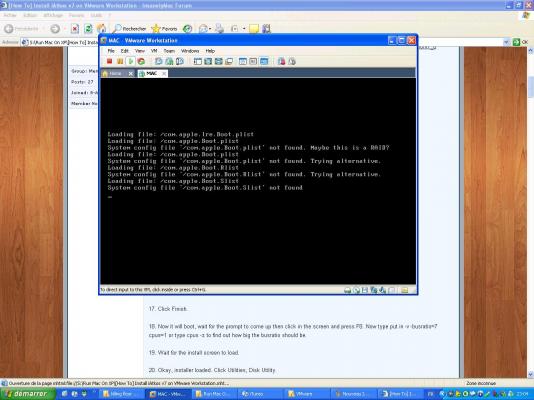Screen dimensions: 534x400
Task: Click the last grey icon in the VMware toolbar
Action: tap(292, 61)
